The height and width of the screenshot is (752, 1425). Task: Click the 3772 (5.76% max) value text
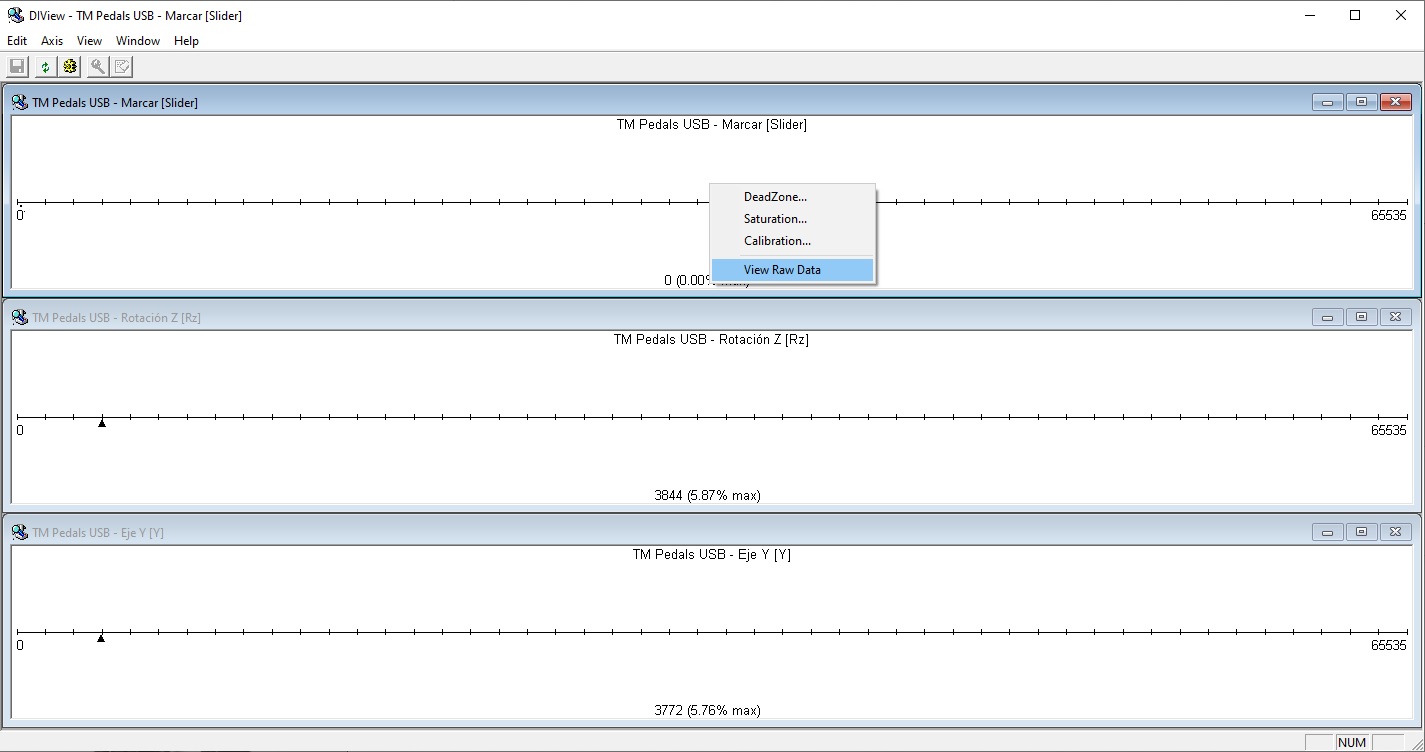[x=707, y=711]
